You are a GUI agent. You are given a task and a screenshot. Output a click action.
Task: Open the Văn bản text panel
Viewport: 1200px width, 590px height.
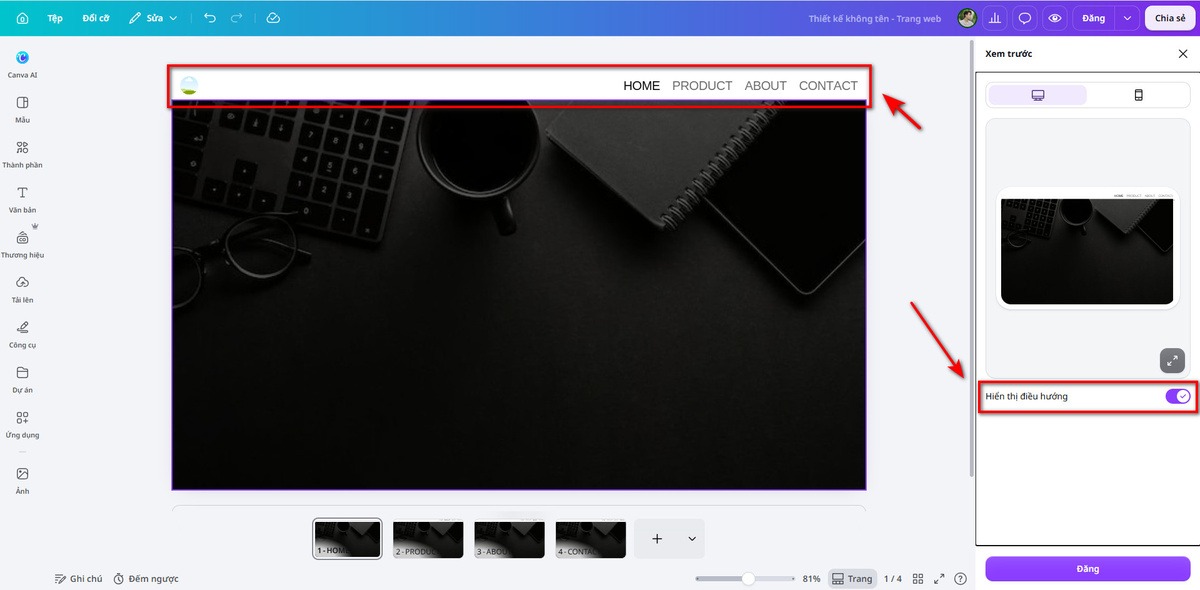(22, 199)
